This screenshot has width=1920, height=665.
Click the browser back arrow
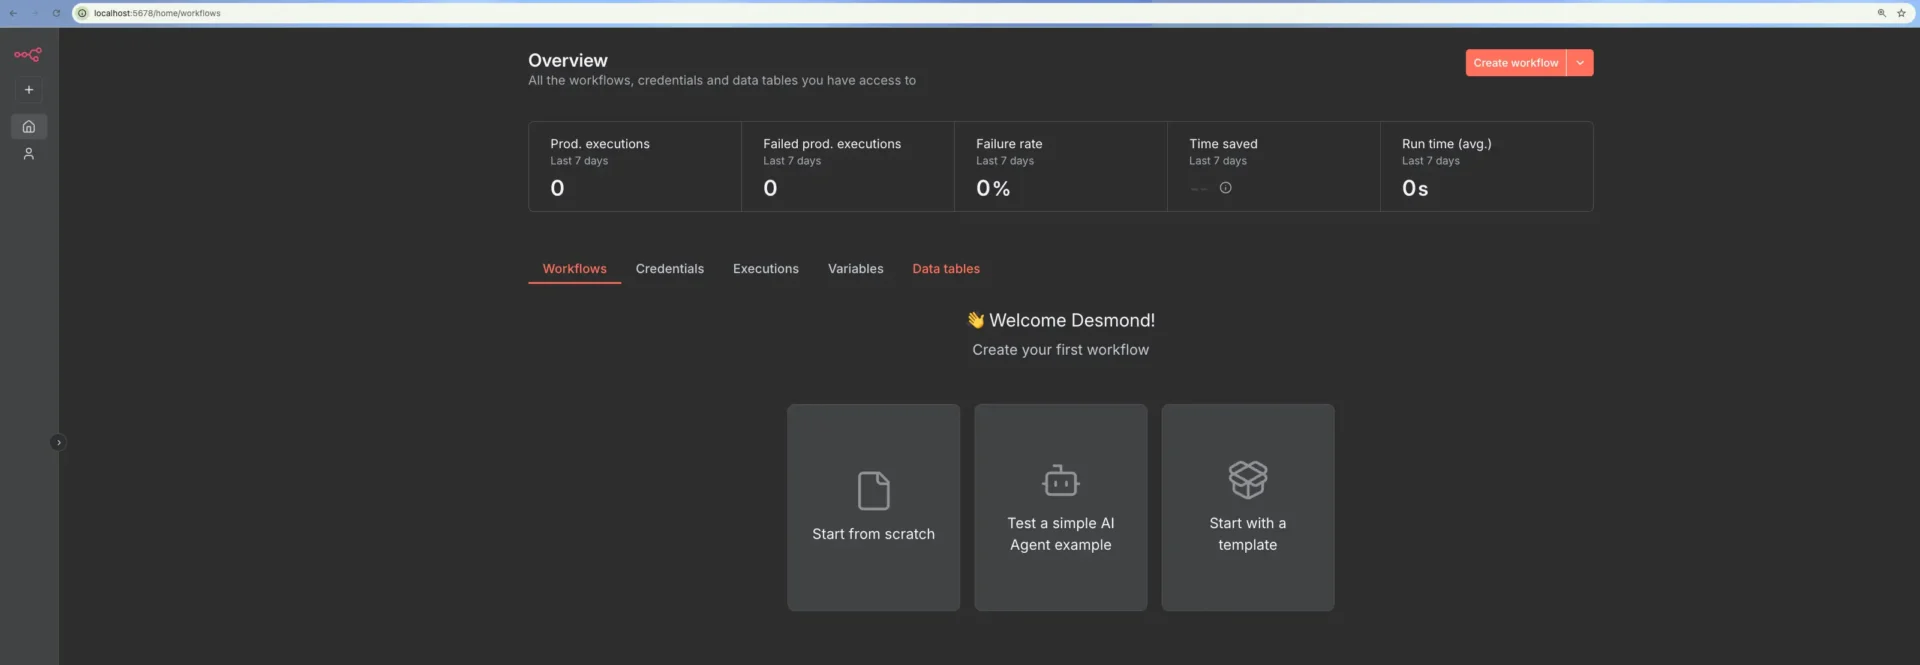[x=13, y=13]
